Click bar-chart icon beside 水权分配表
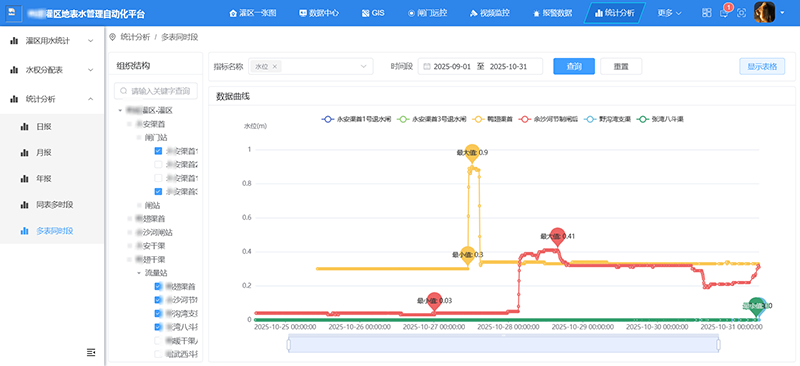Viewport: 800px width, 366px height. [x=14, y=70]
